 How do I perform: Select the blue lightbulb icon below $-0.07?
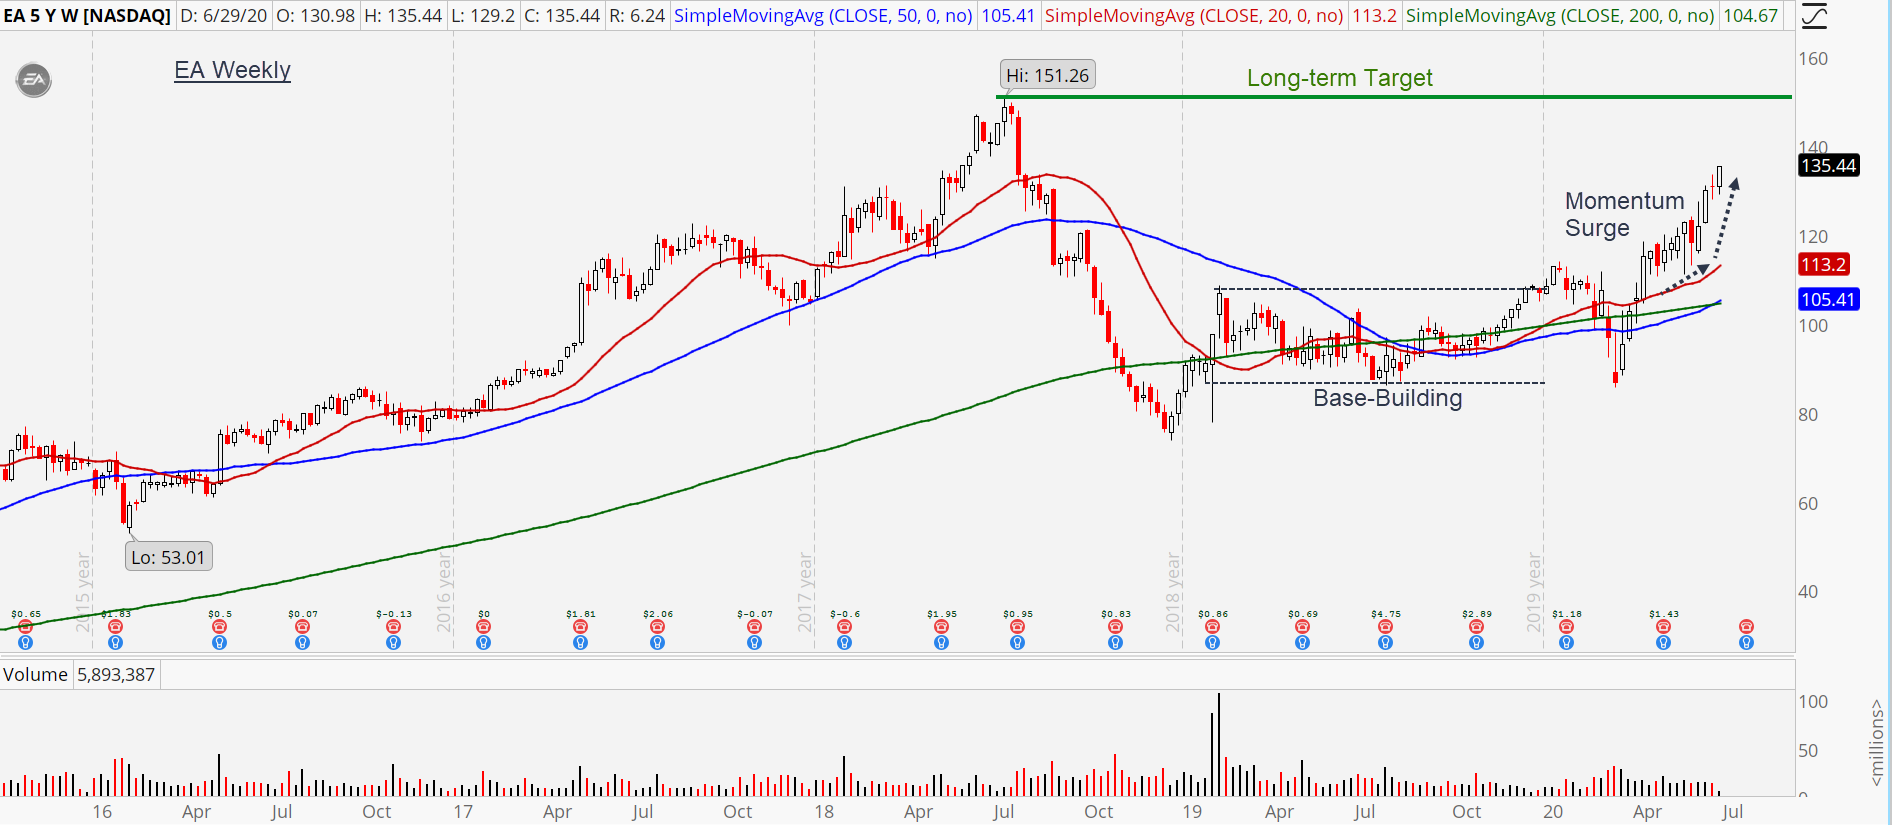[x=754, y=643]
